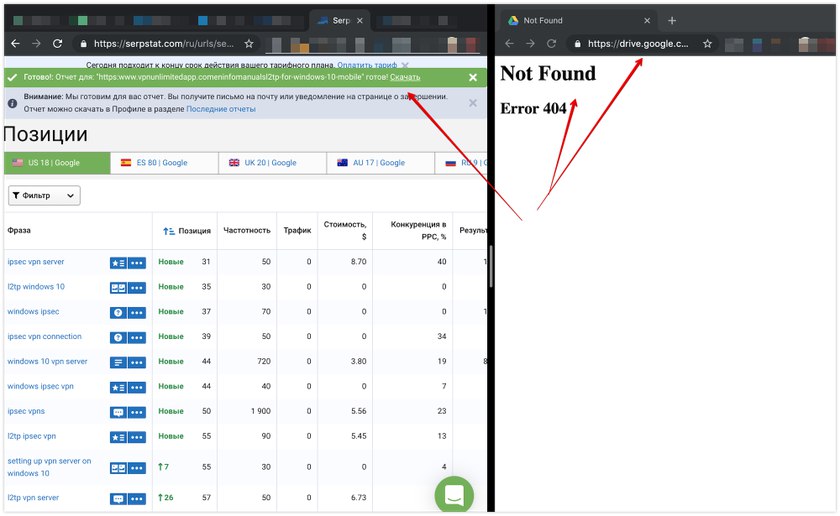Close the Serpstat browser tab
This screenshot has width=840, height=516.
pos(359,20)
